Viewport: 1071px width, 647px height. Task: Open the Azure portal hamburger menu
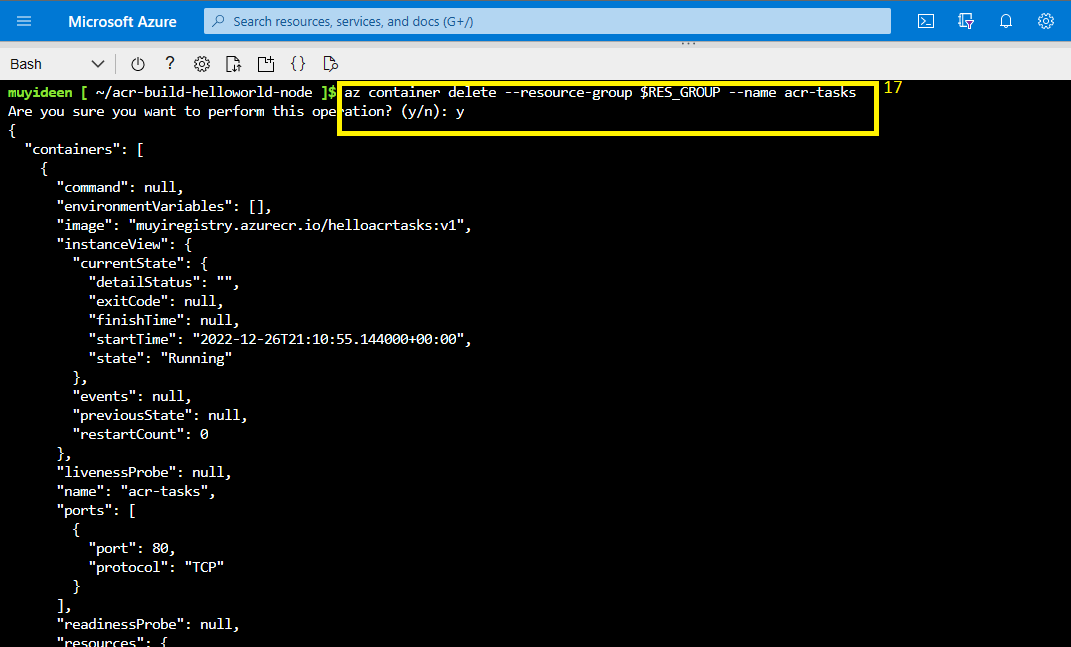[24, 21]
